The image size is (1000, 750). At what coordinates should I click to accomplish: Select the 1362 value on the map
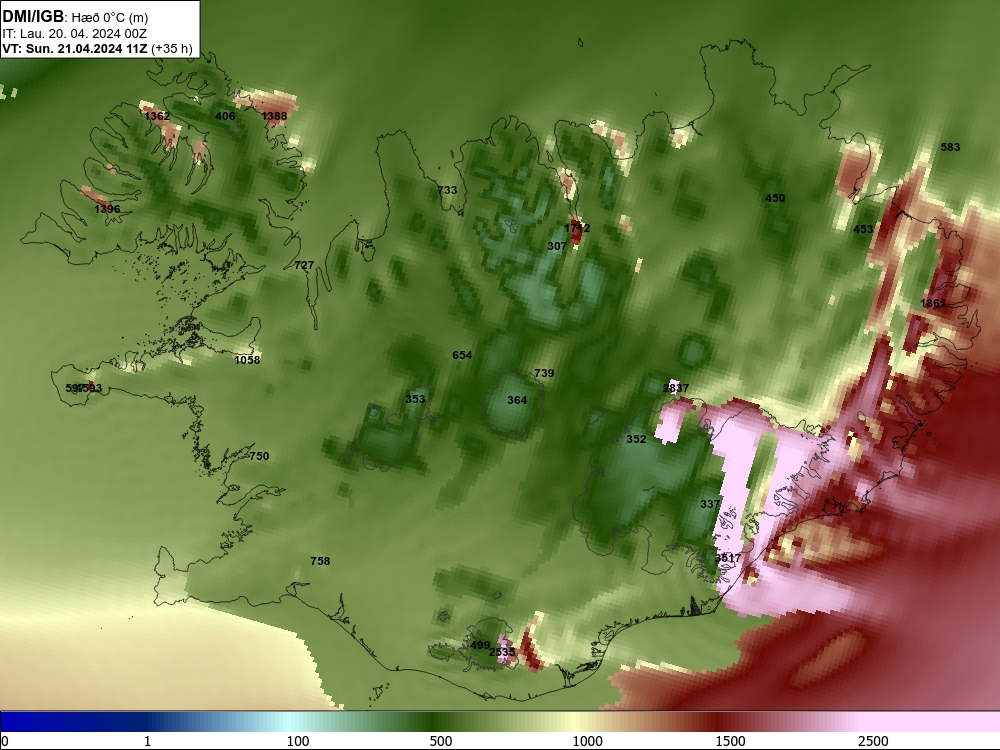(157, 116)
